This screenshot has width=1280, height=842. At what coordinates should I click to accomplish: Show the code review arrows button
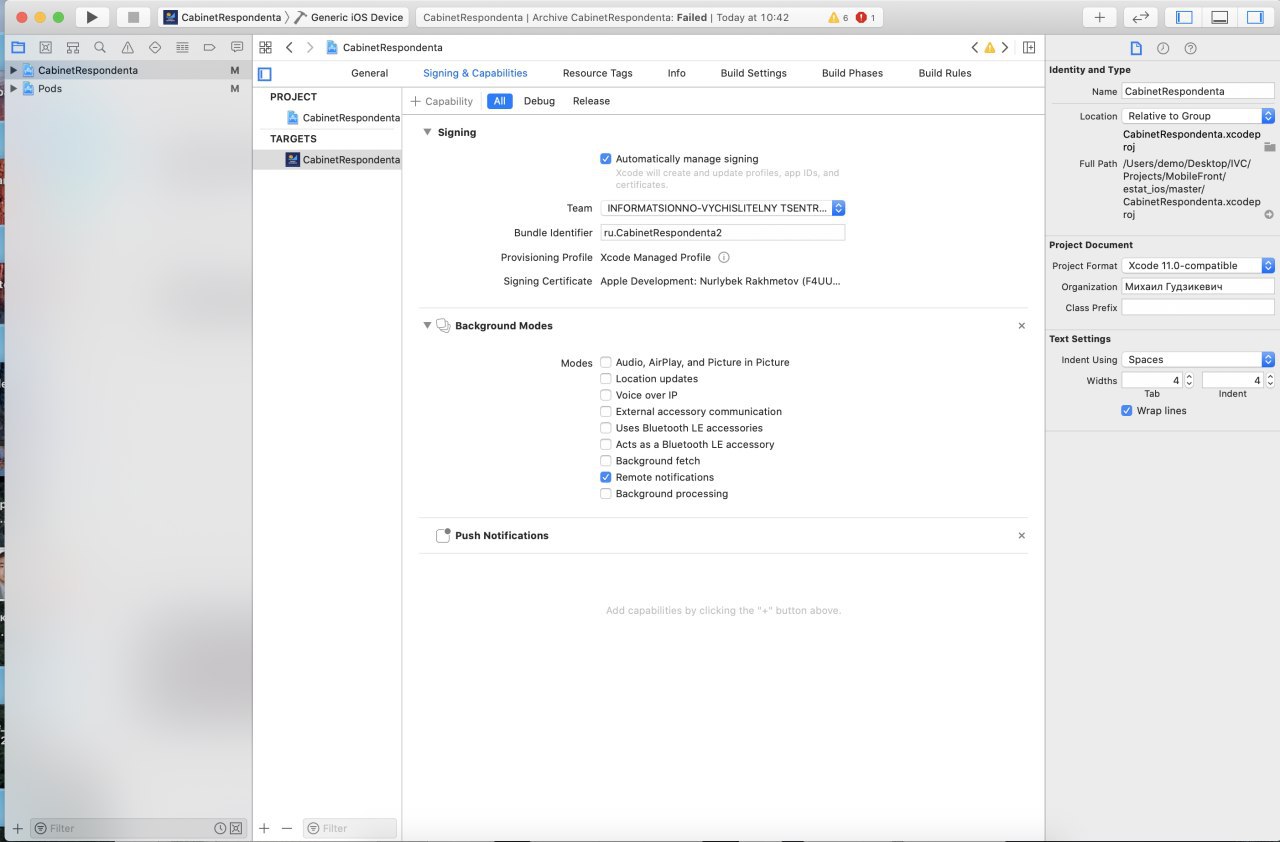[x=1139, y=17]
